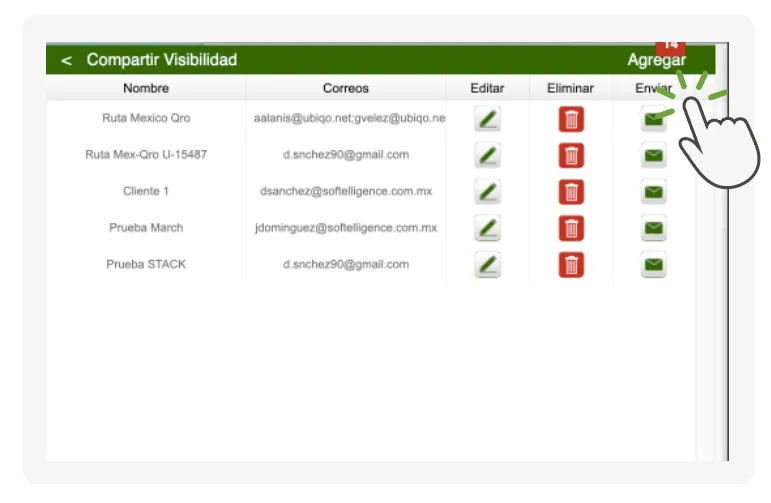
Task: Send email for Prueba March
Action: [x=653, y=228]
